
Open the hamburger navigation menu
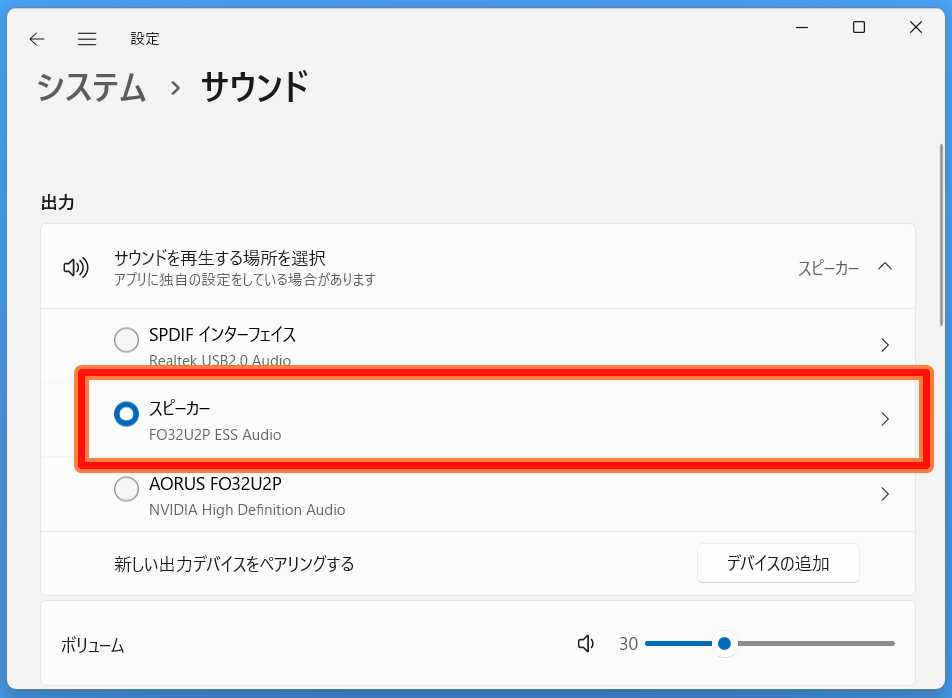87,39
